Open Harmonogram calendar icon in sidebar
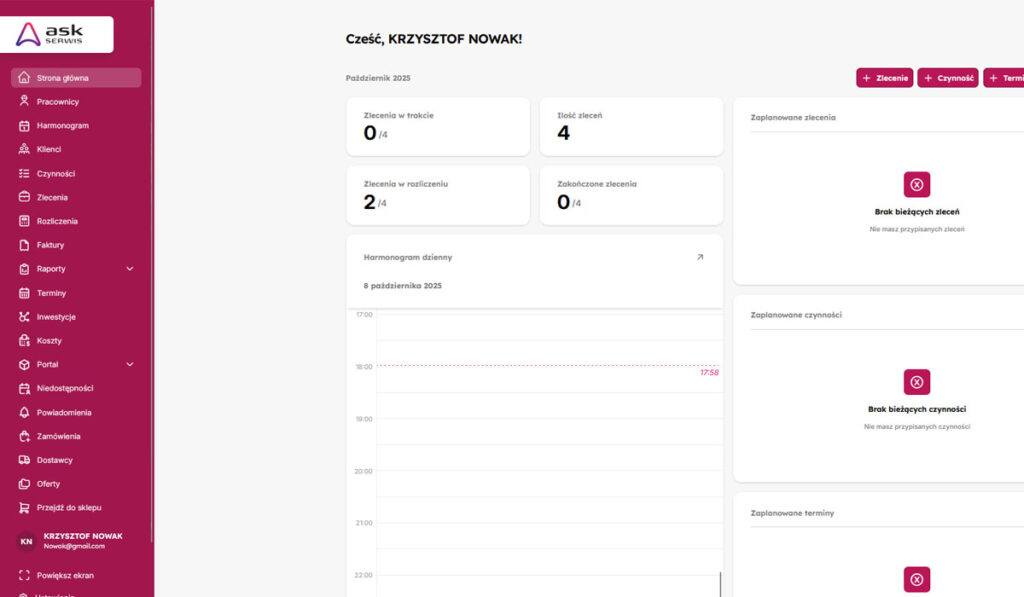The height and width of the screenshot is (597, 1024). (x=25, y=126)
